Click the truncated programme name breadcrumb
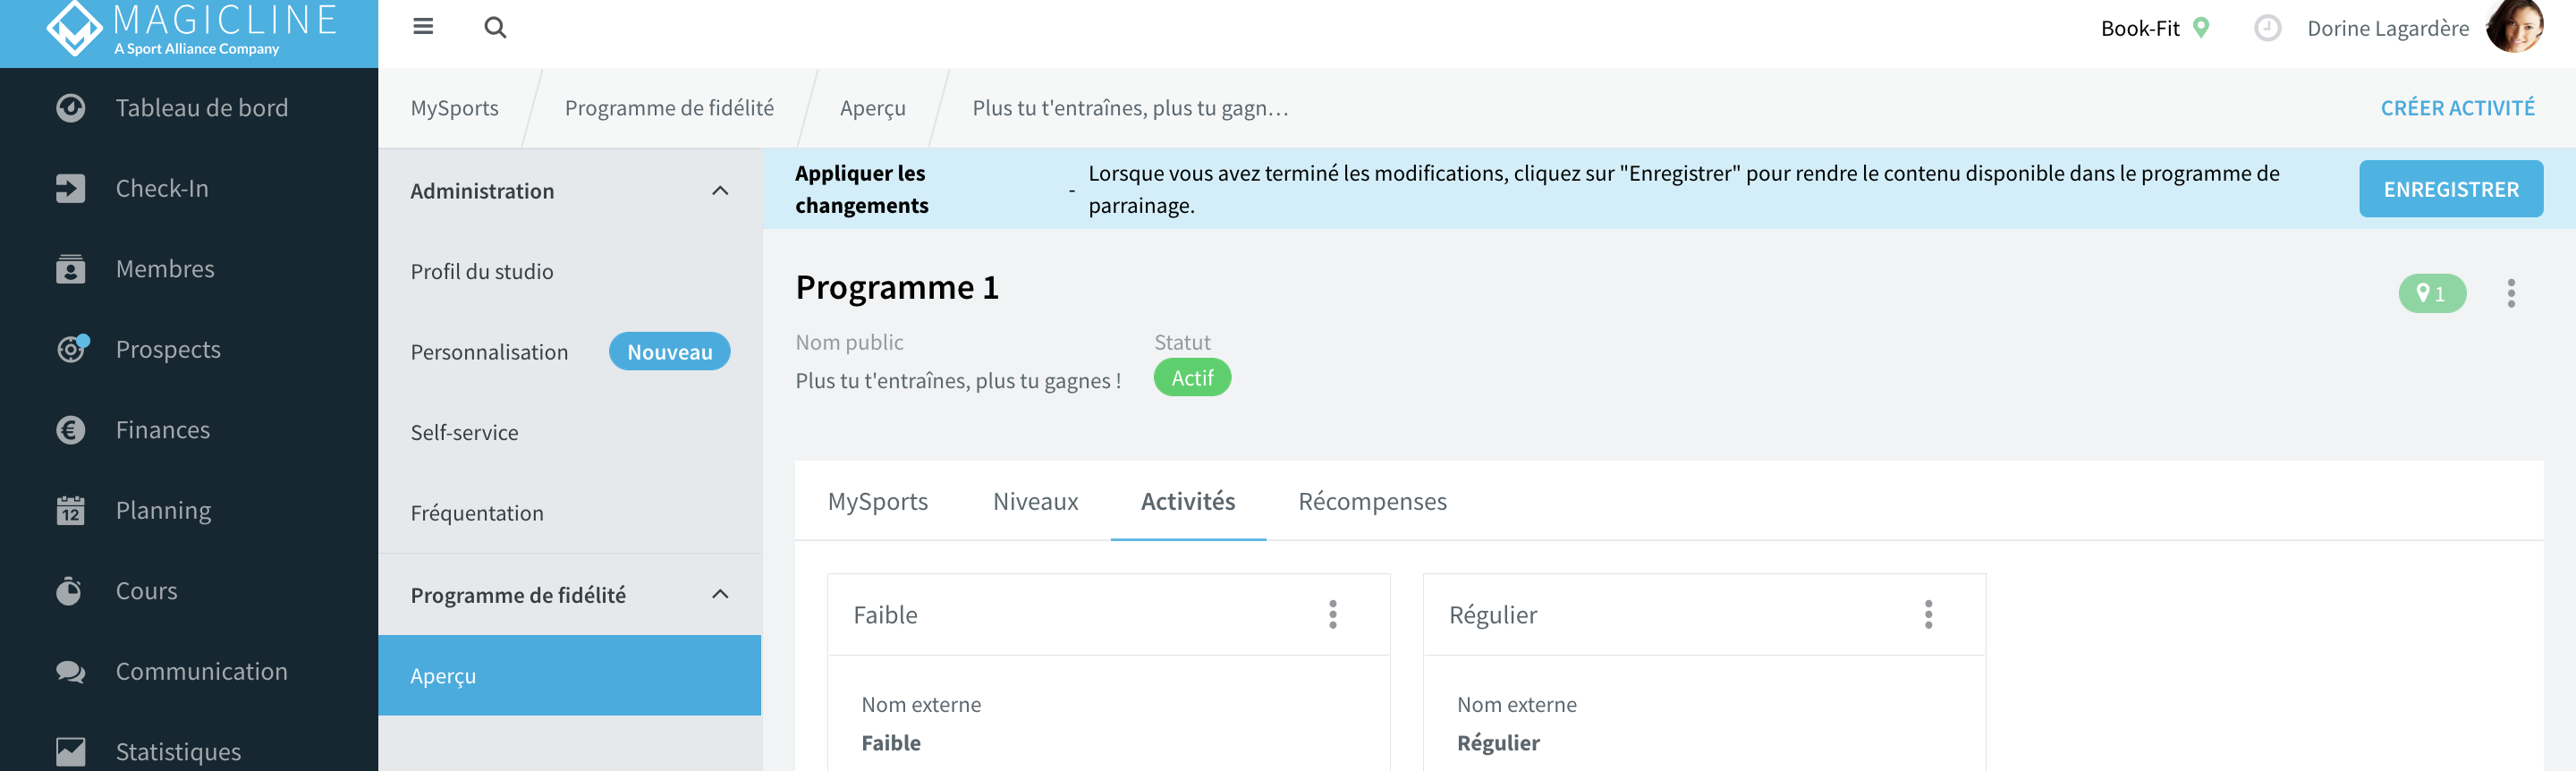 coord(1130,108)
